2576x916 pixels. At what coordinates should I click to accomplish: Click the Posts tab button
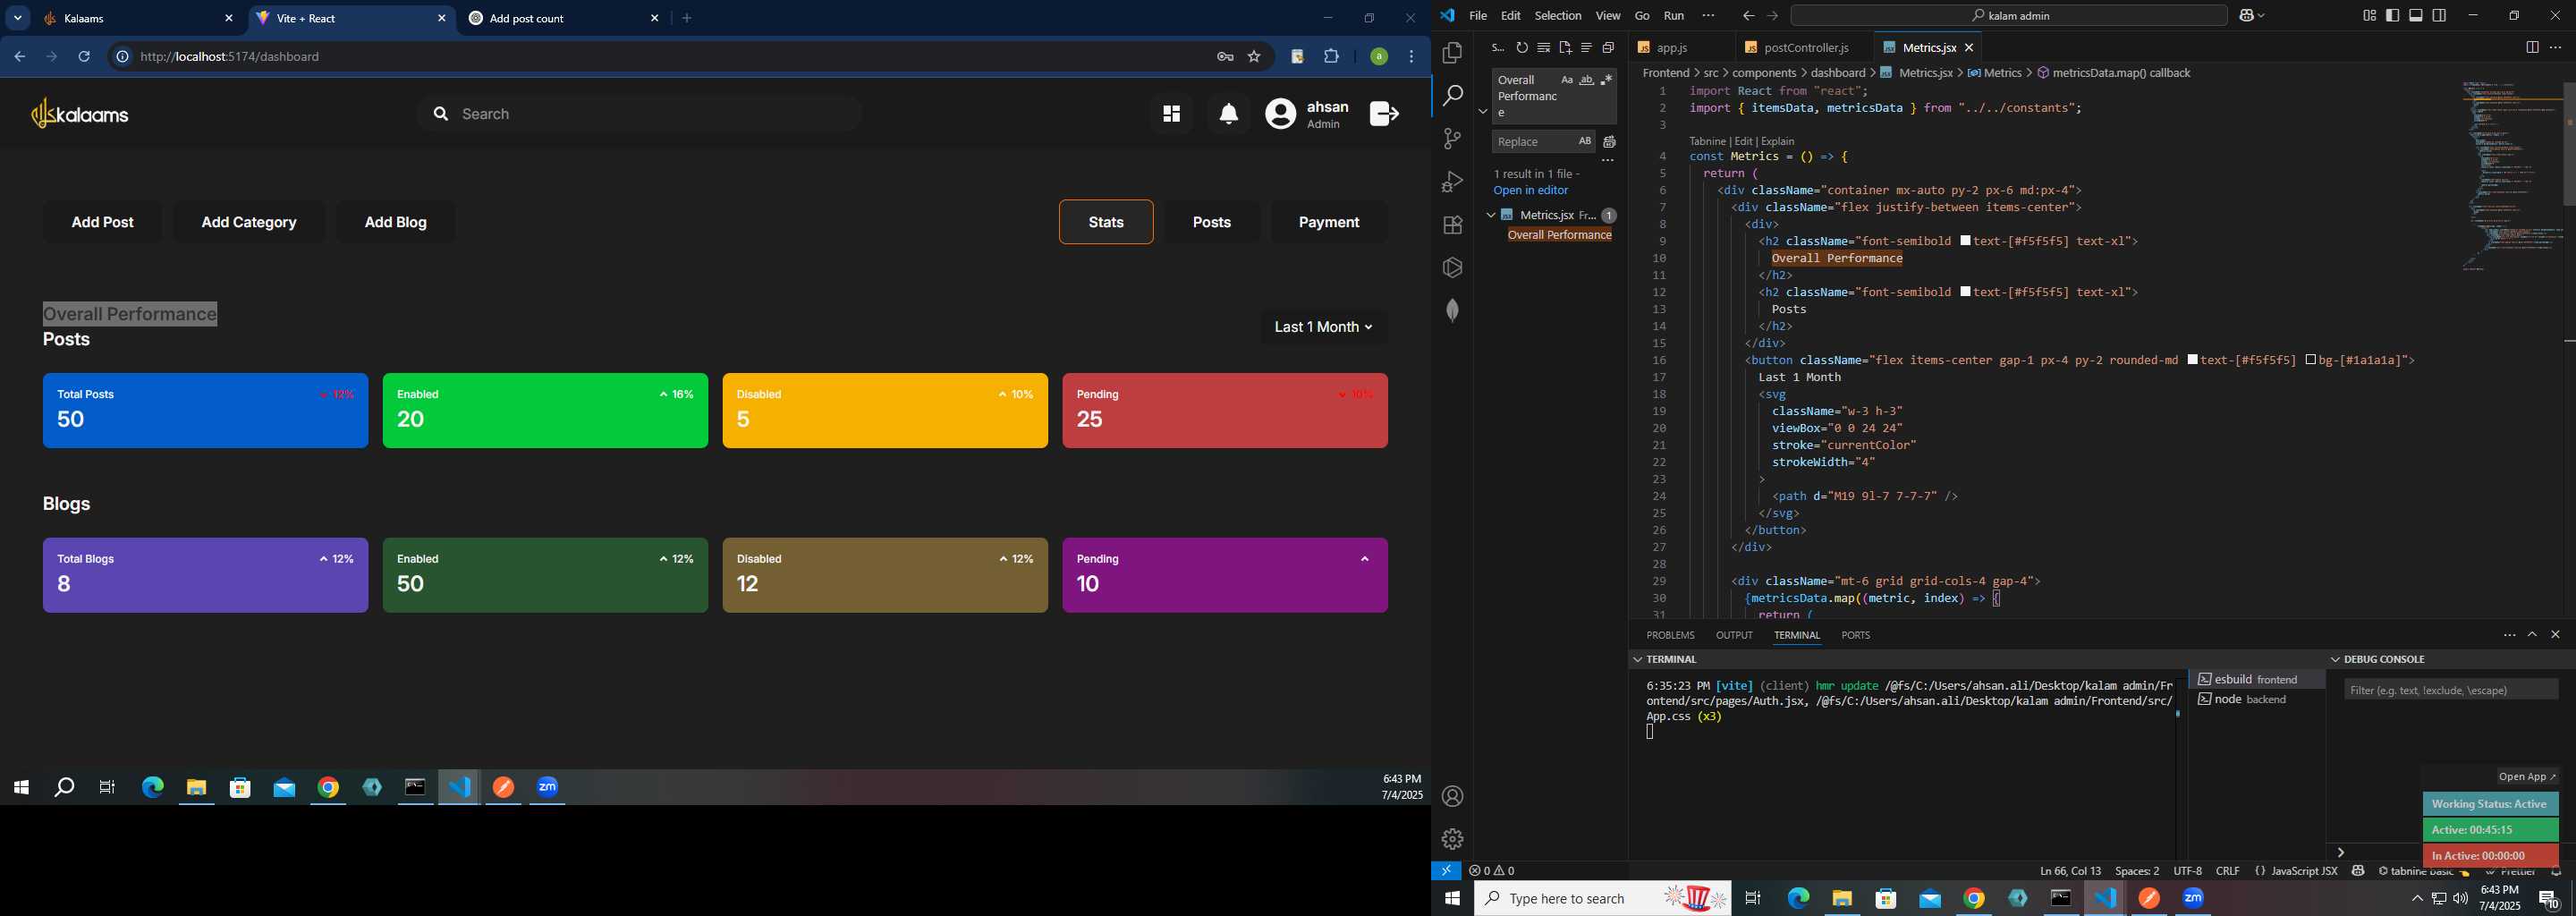click(1211, 222)
